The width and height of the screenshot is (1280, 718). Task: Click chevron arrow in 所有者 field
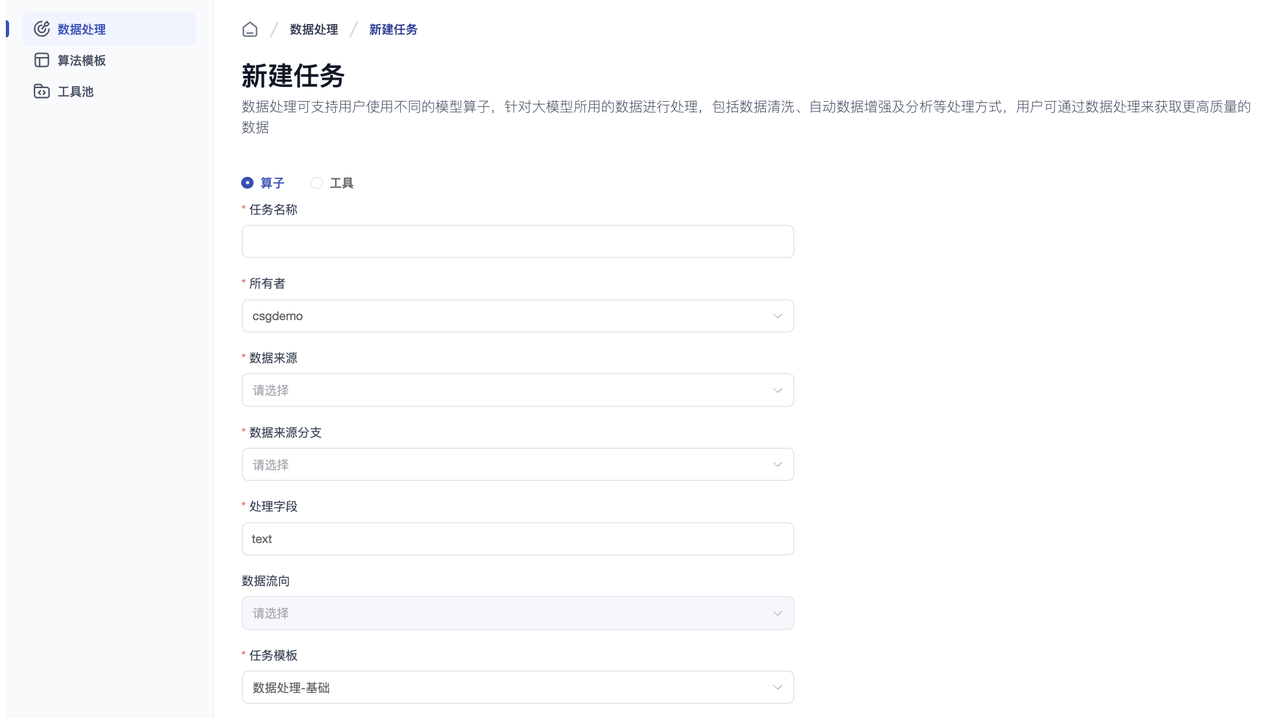[777, 316]
